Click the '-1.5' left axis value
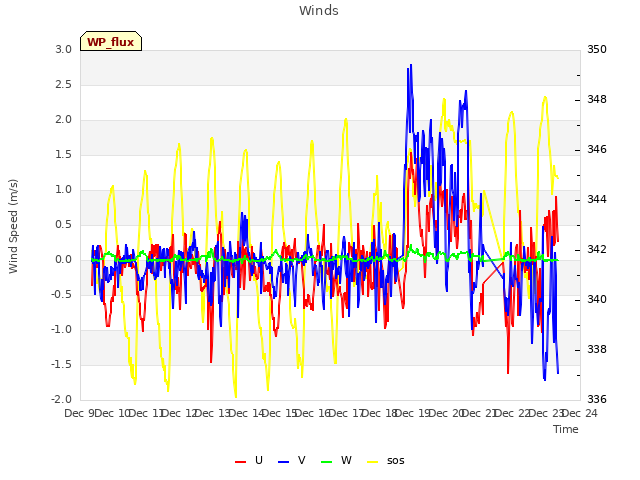The width and height of the screenshot is (640, 480). (62, 364)
